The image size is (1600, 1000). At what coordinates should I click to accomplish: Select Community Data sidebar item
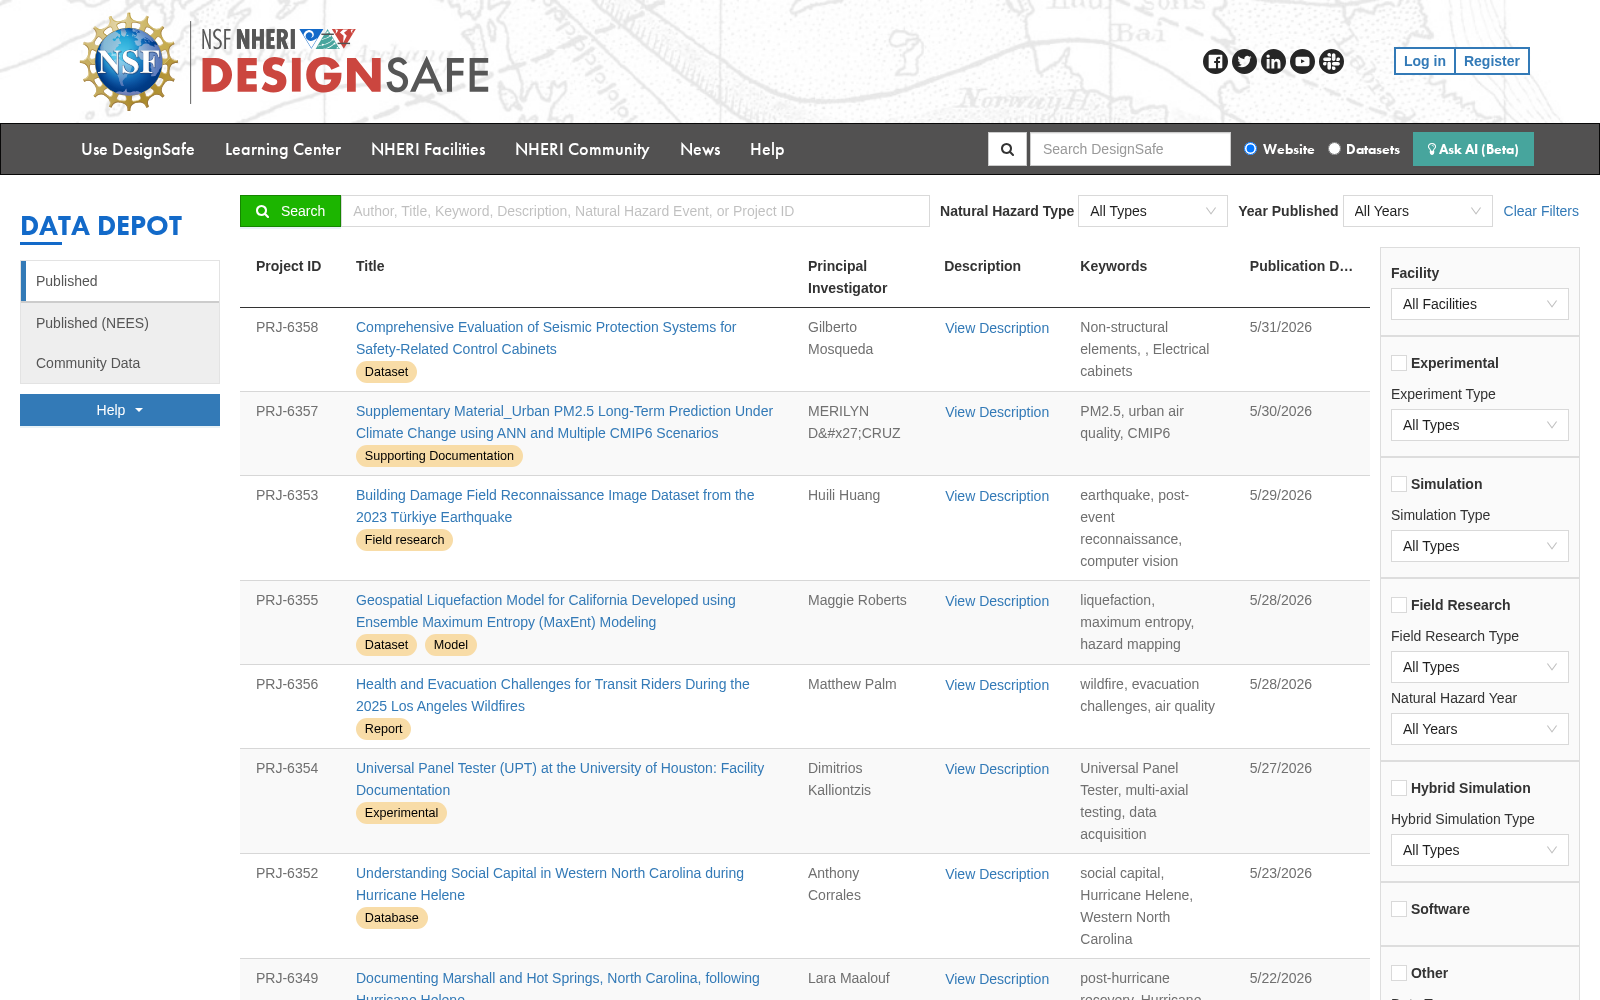[x=120, y=363]
